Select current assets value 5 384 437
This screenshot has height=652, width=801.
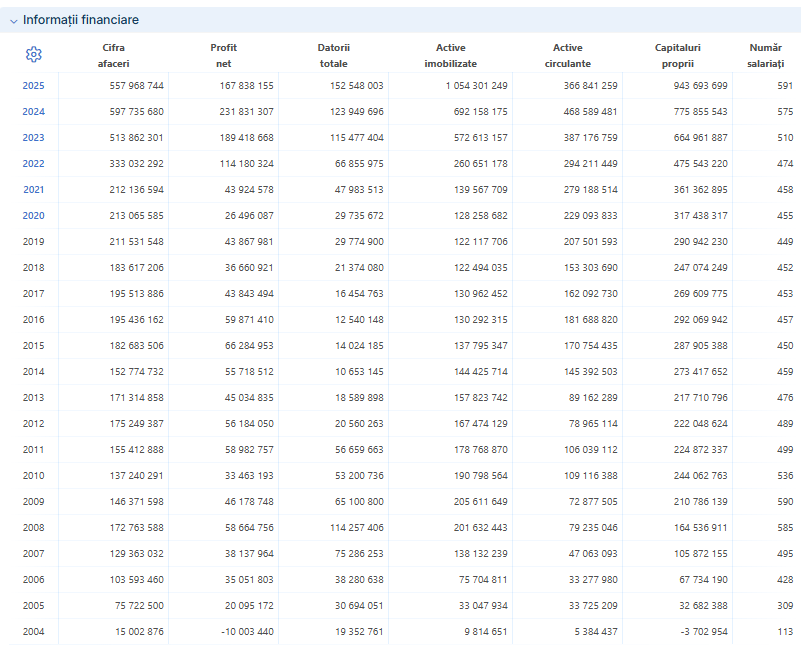[x=596, y=632]
